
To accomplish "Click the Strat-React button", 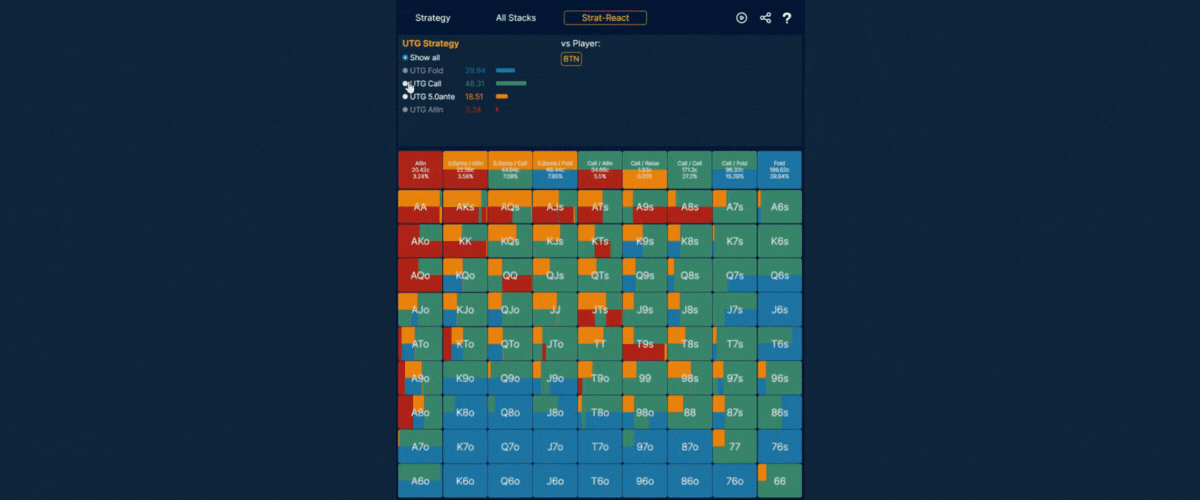I will 605,18.
